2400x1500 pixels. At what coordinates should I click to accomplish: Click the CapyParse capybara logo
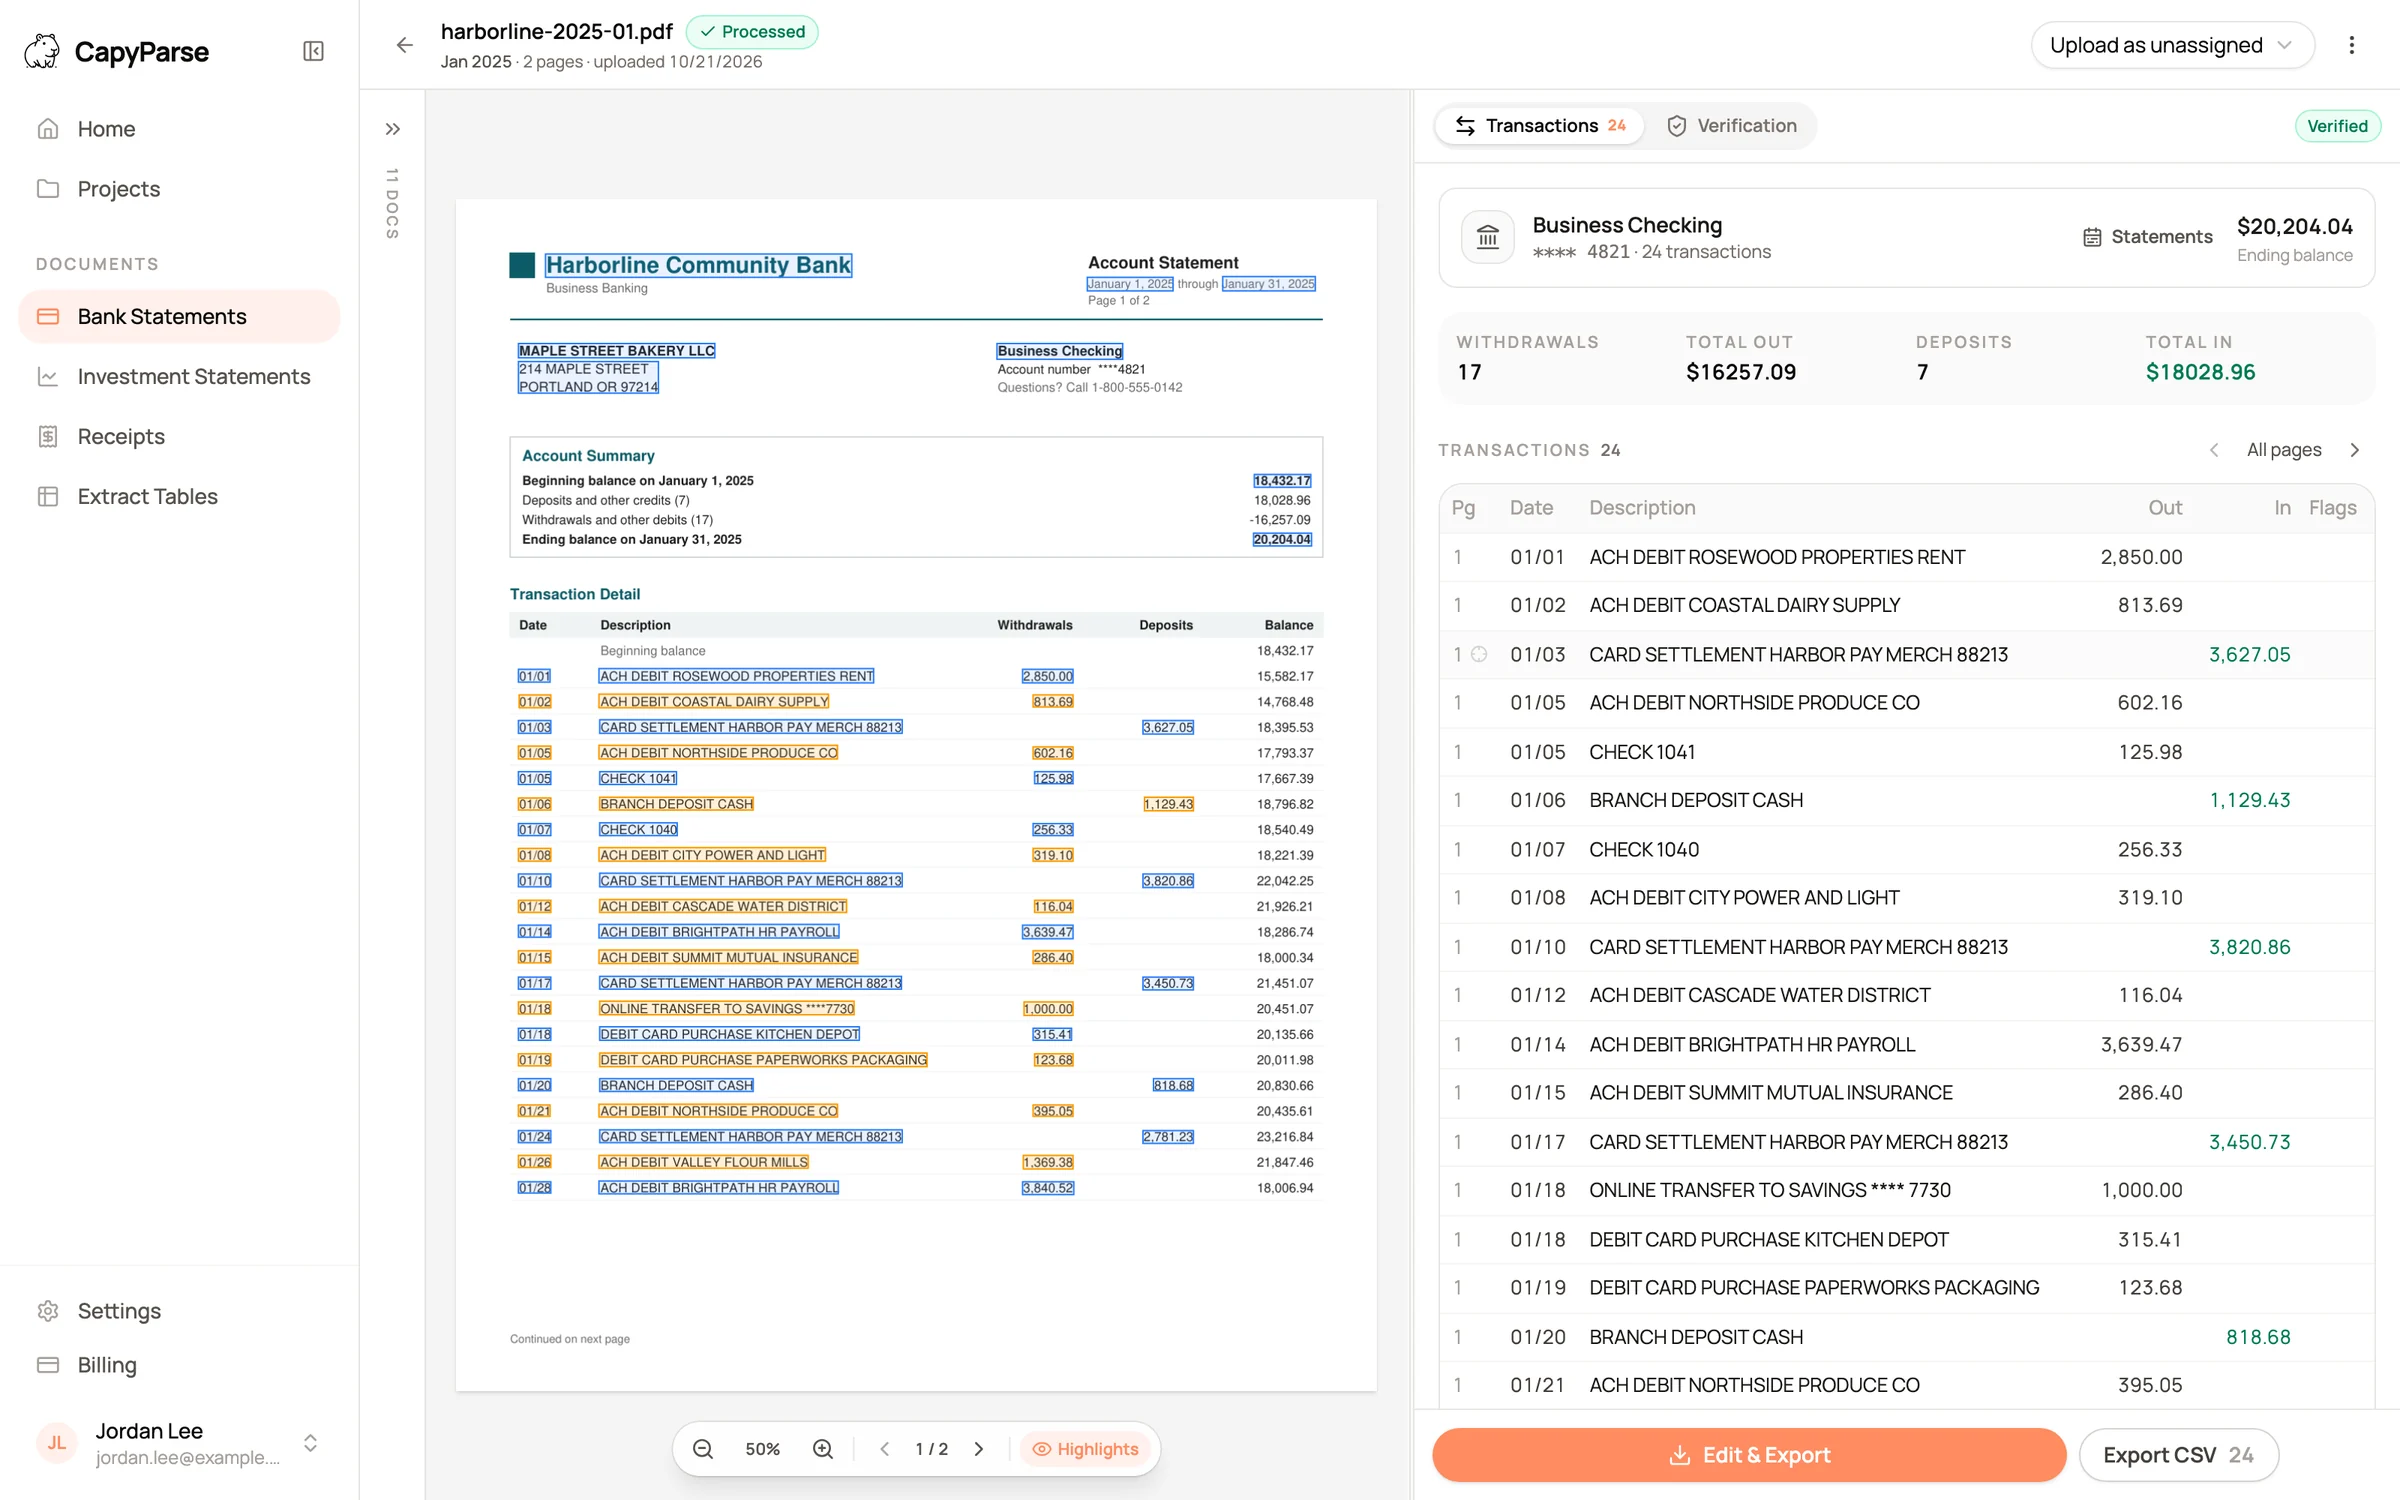[42, 51]
